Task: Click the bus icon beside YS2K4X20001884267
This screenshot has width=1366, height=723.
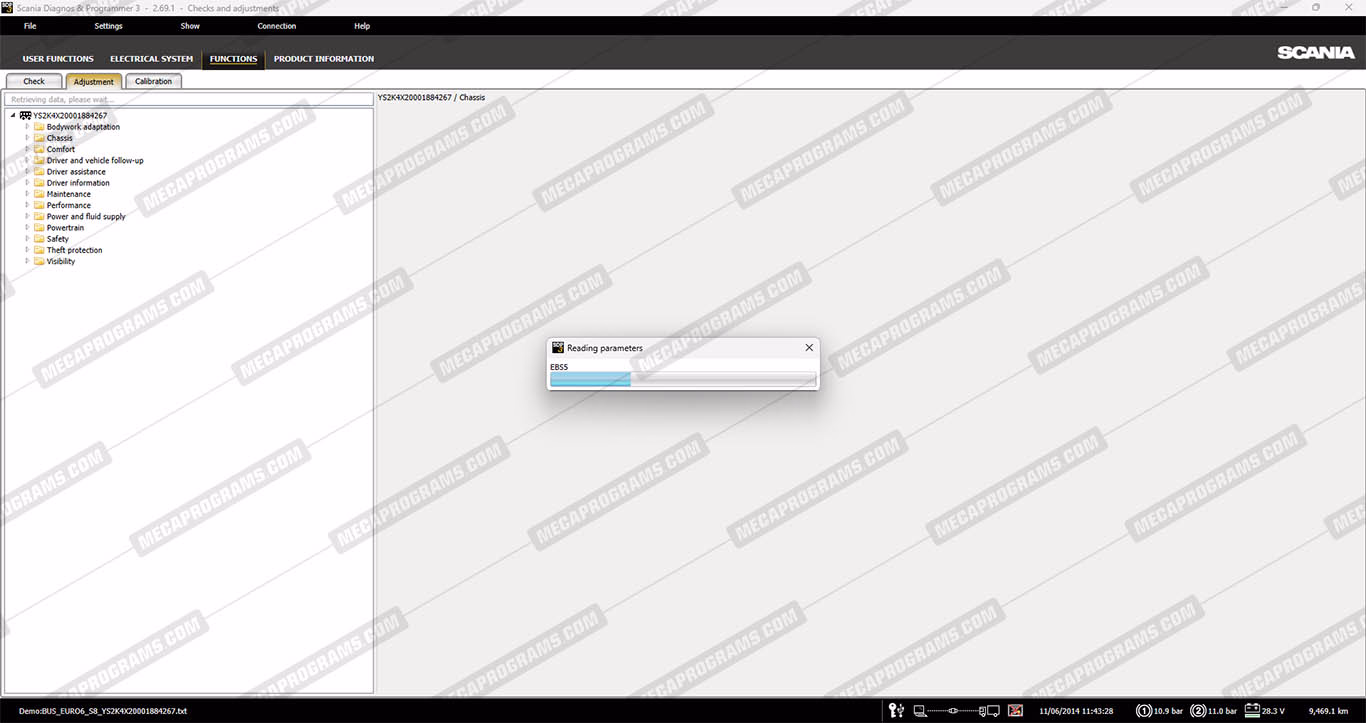Action: (25, 116)
